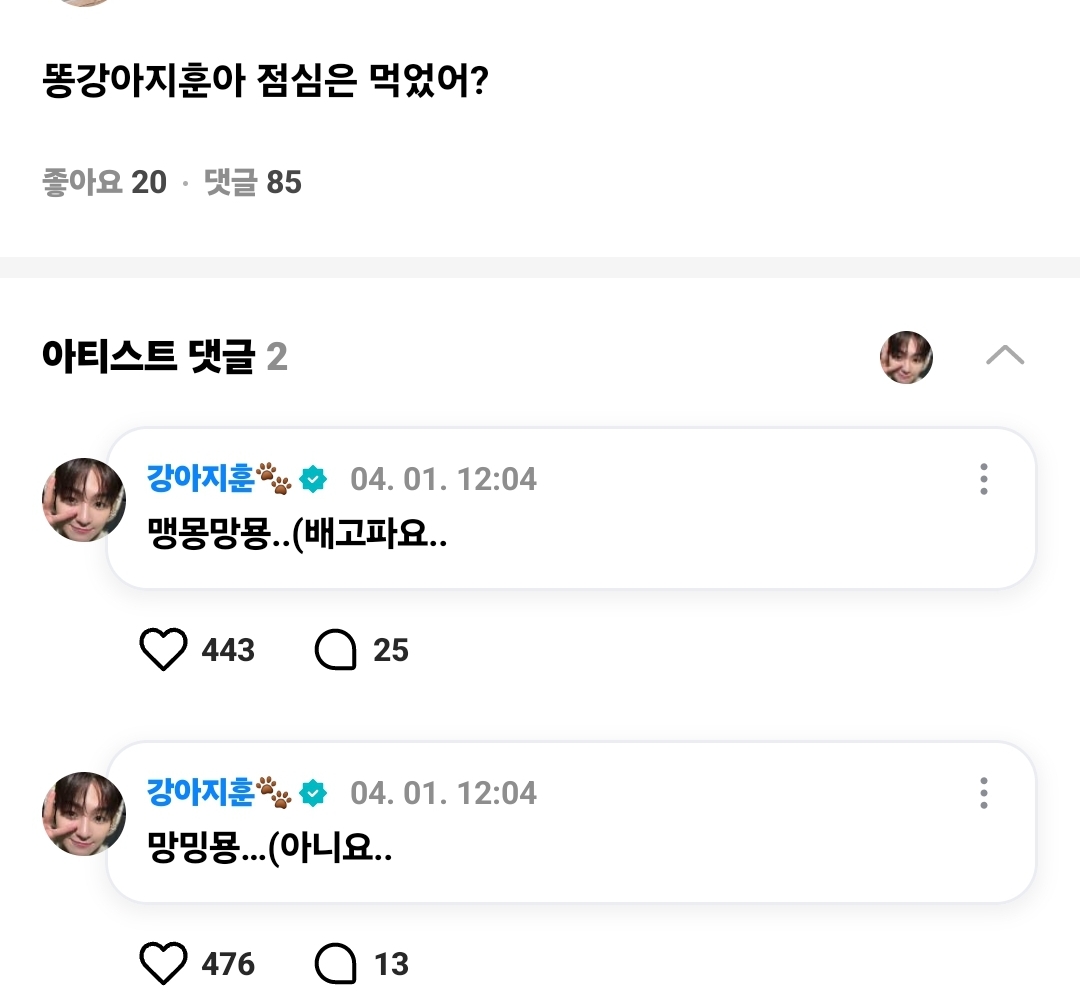The width and height of the screenshot is (1080, 1003).
Task: Open replies on the 맹몽망묭 comment
Action: pyautogui.click(x=336, y=651)
